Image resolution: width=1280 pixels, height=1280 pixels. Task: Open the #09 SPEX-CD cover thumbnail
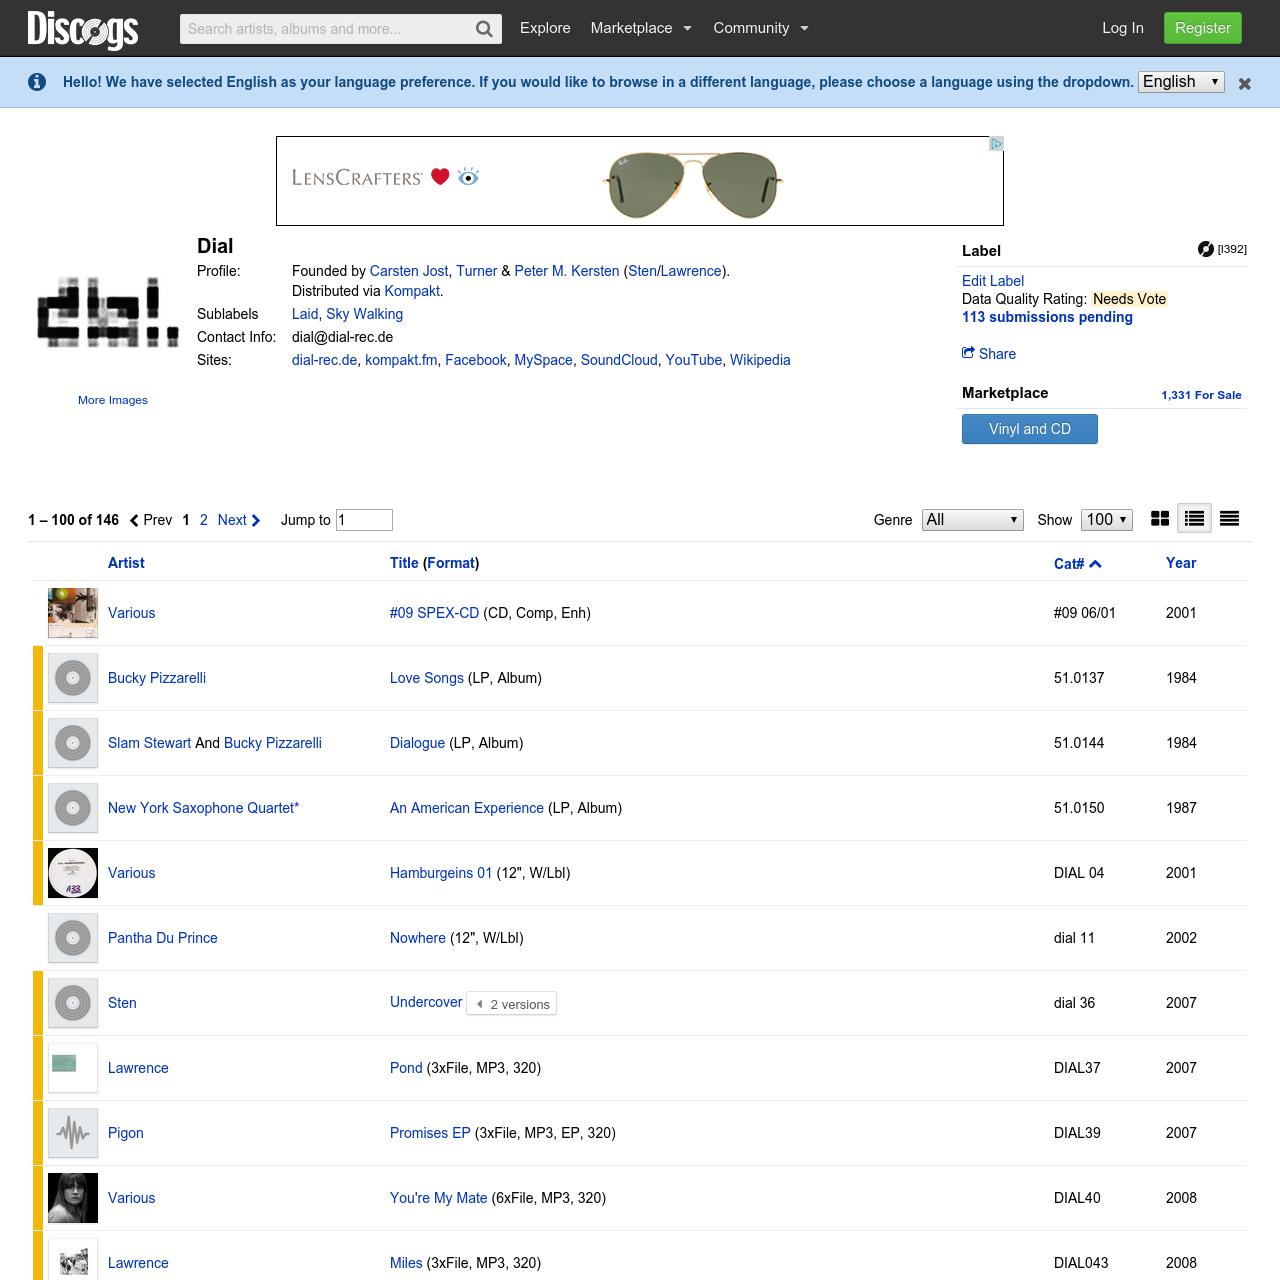coord(73,613)
